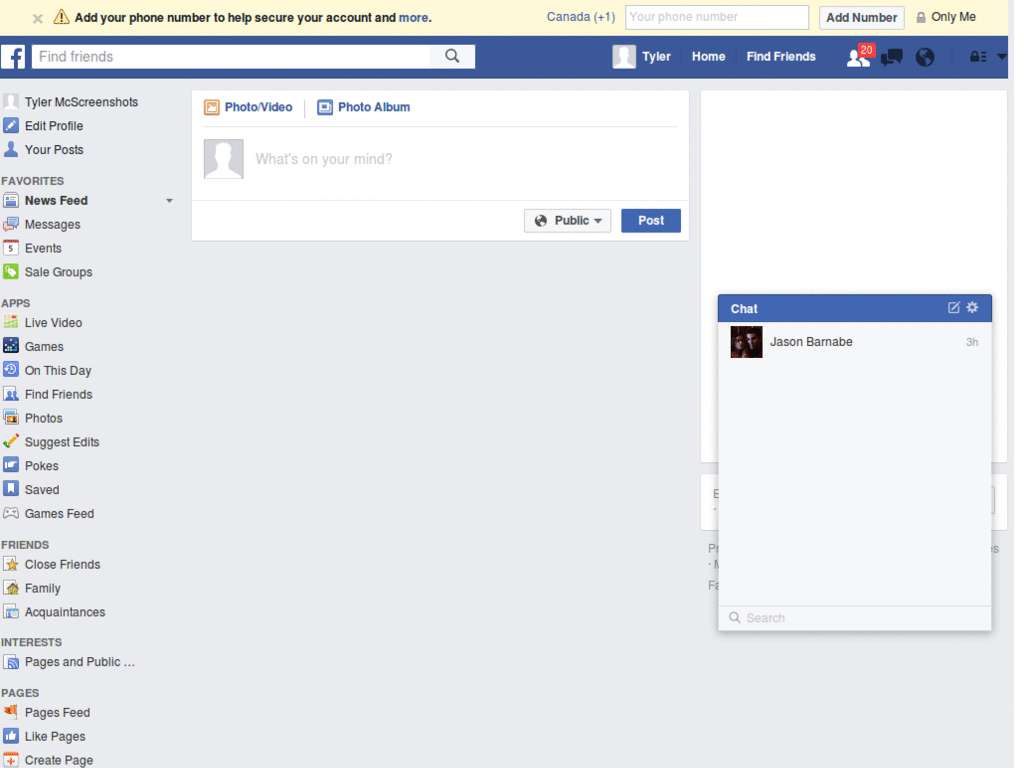Screen dimensions: 1024x768
Task: Open the Public audience dropdown
Action: tap(568, 221)
